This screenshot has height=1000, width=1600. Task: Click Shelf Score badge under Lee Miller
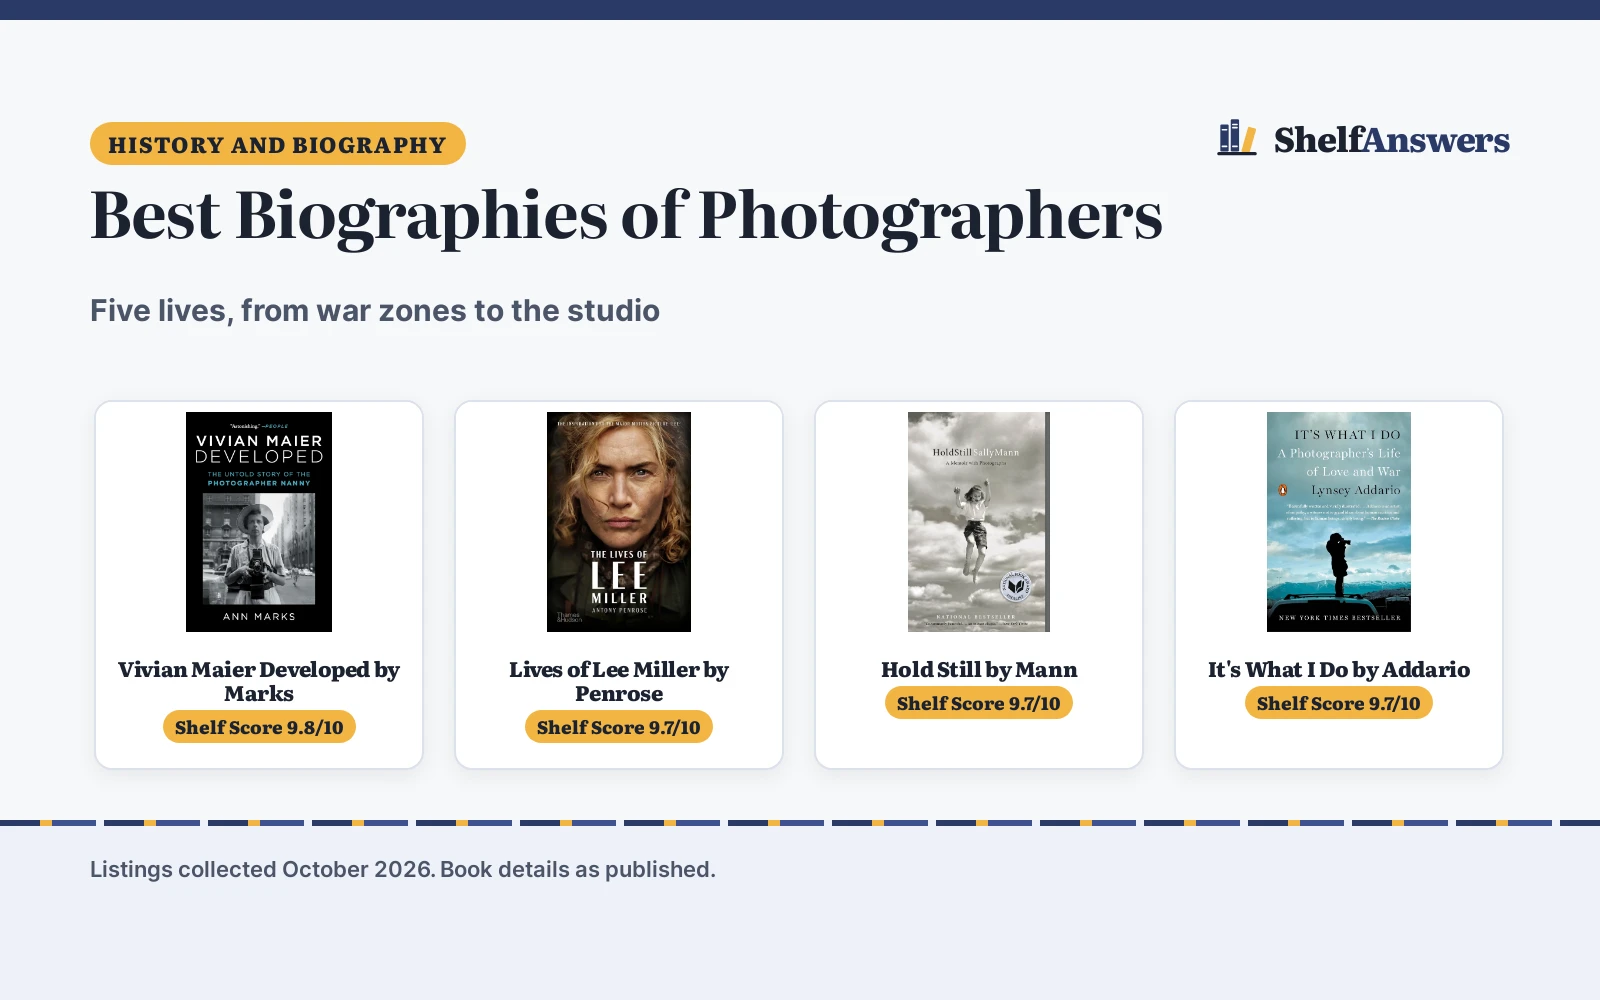click(619, 727)
